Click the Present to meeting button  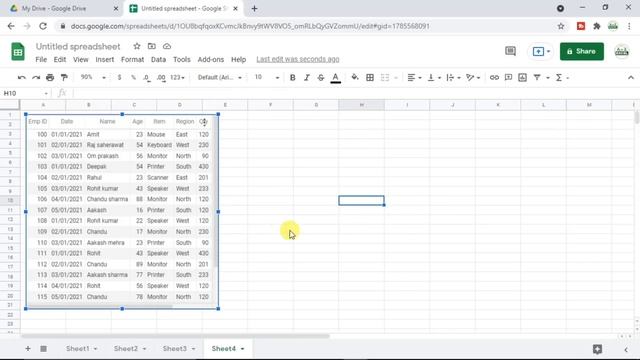point(542,51)
